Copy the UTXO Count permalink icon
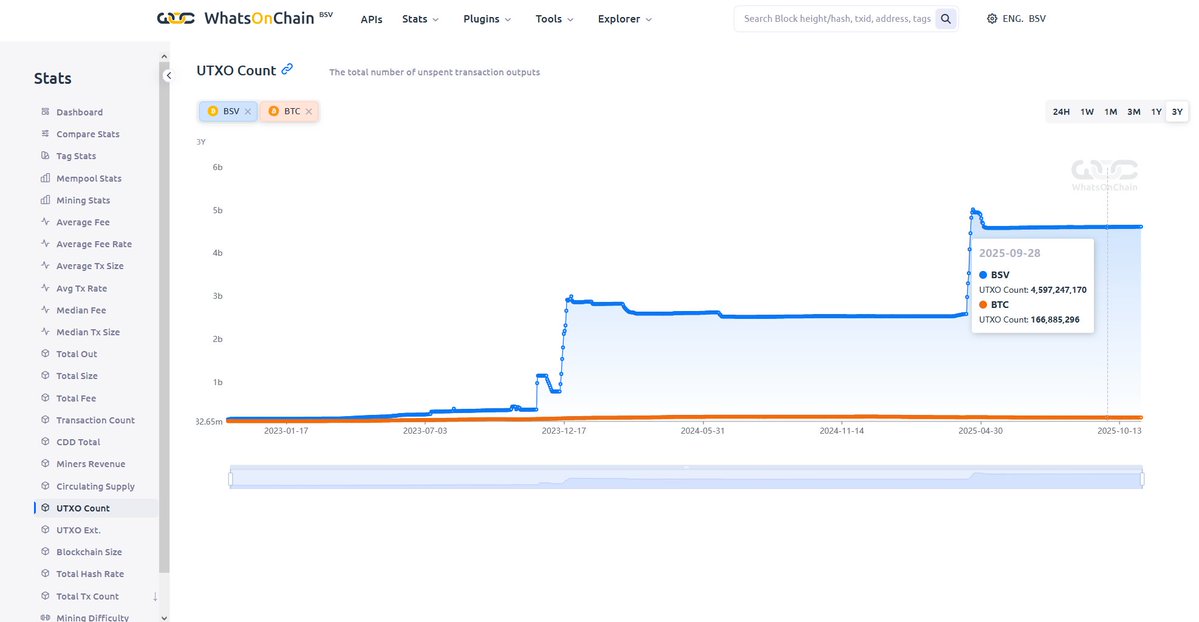 click(x=287, y=69)
